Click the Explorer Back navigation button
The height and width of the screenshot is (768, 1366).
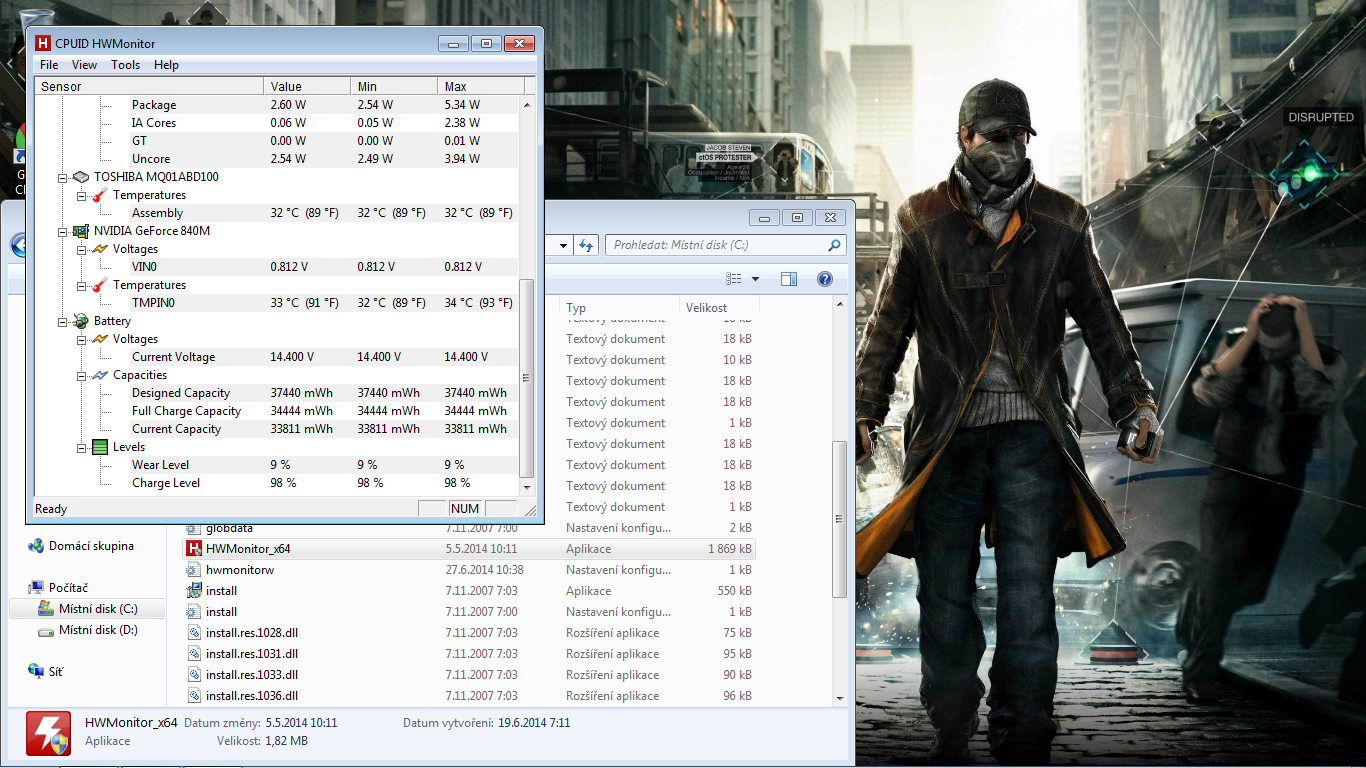click(17, 245)
